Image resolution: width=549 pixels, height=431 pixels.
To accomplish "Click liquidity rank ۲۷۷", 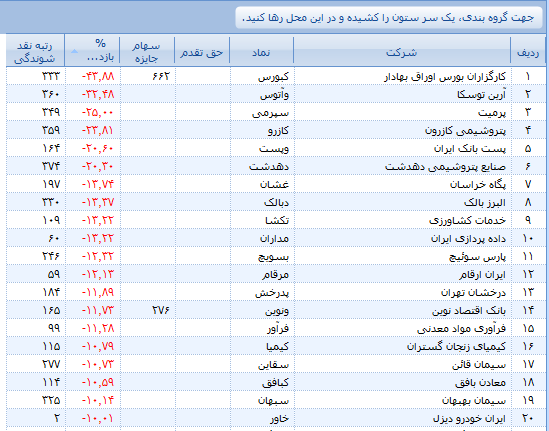I will click(x=51, y=364).
